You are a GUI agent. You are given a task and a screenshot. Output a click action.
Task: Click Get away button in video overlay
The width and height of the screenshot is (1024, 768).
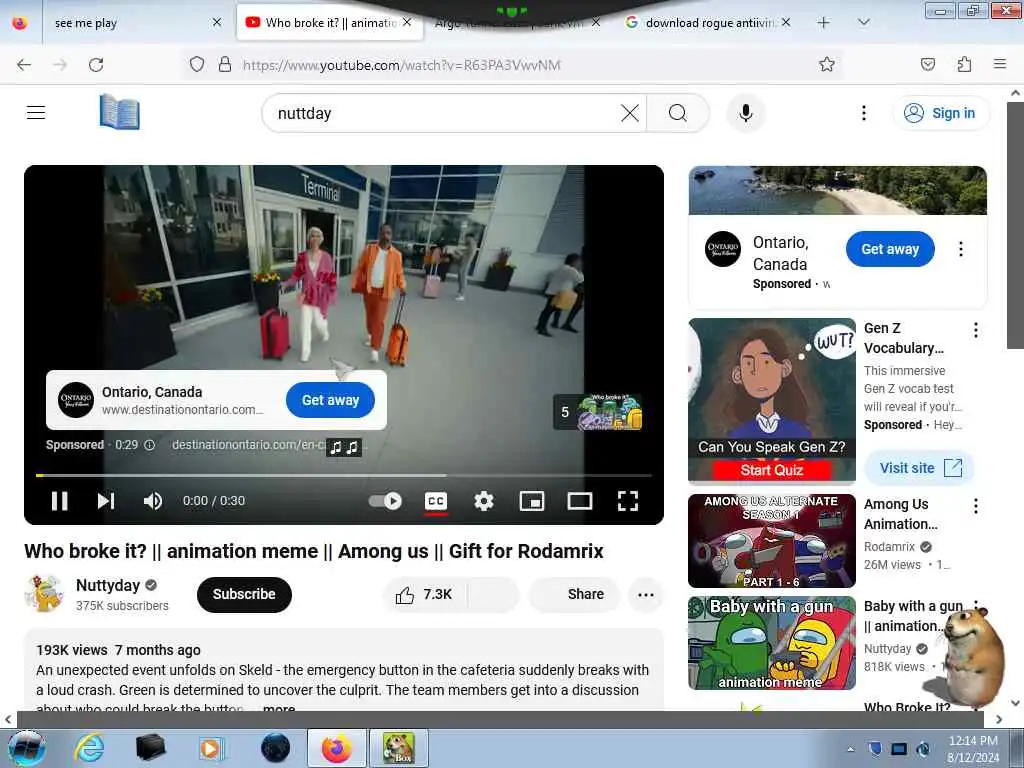[330, 400]
